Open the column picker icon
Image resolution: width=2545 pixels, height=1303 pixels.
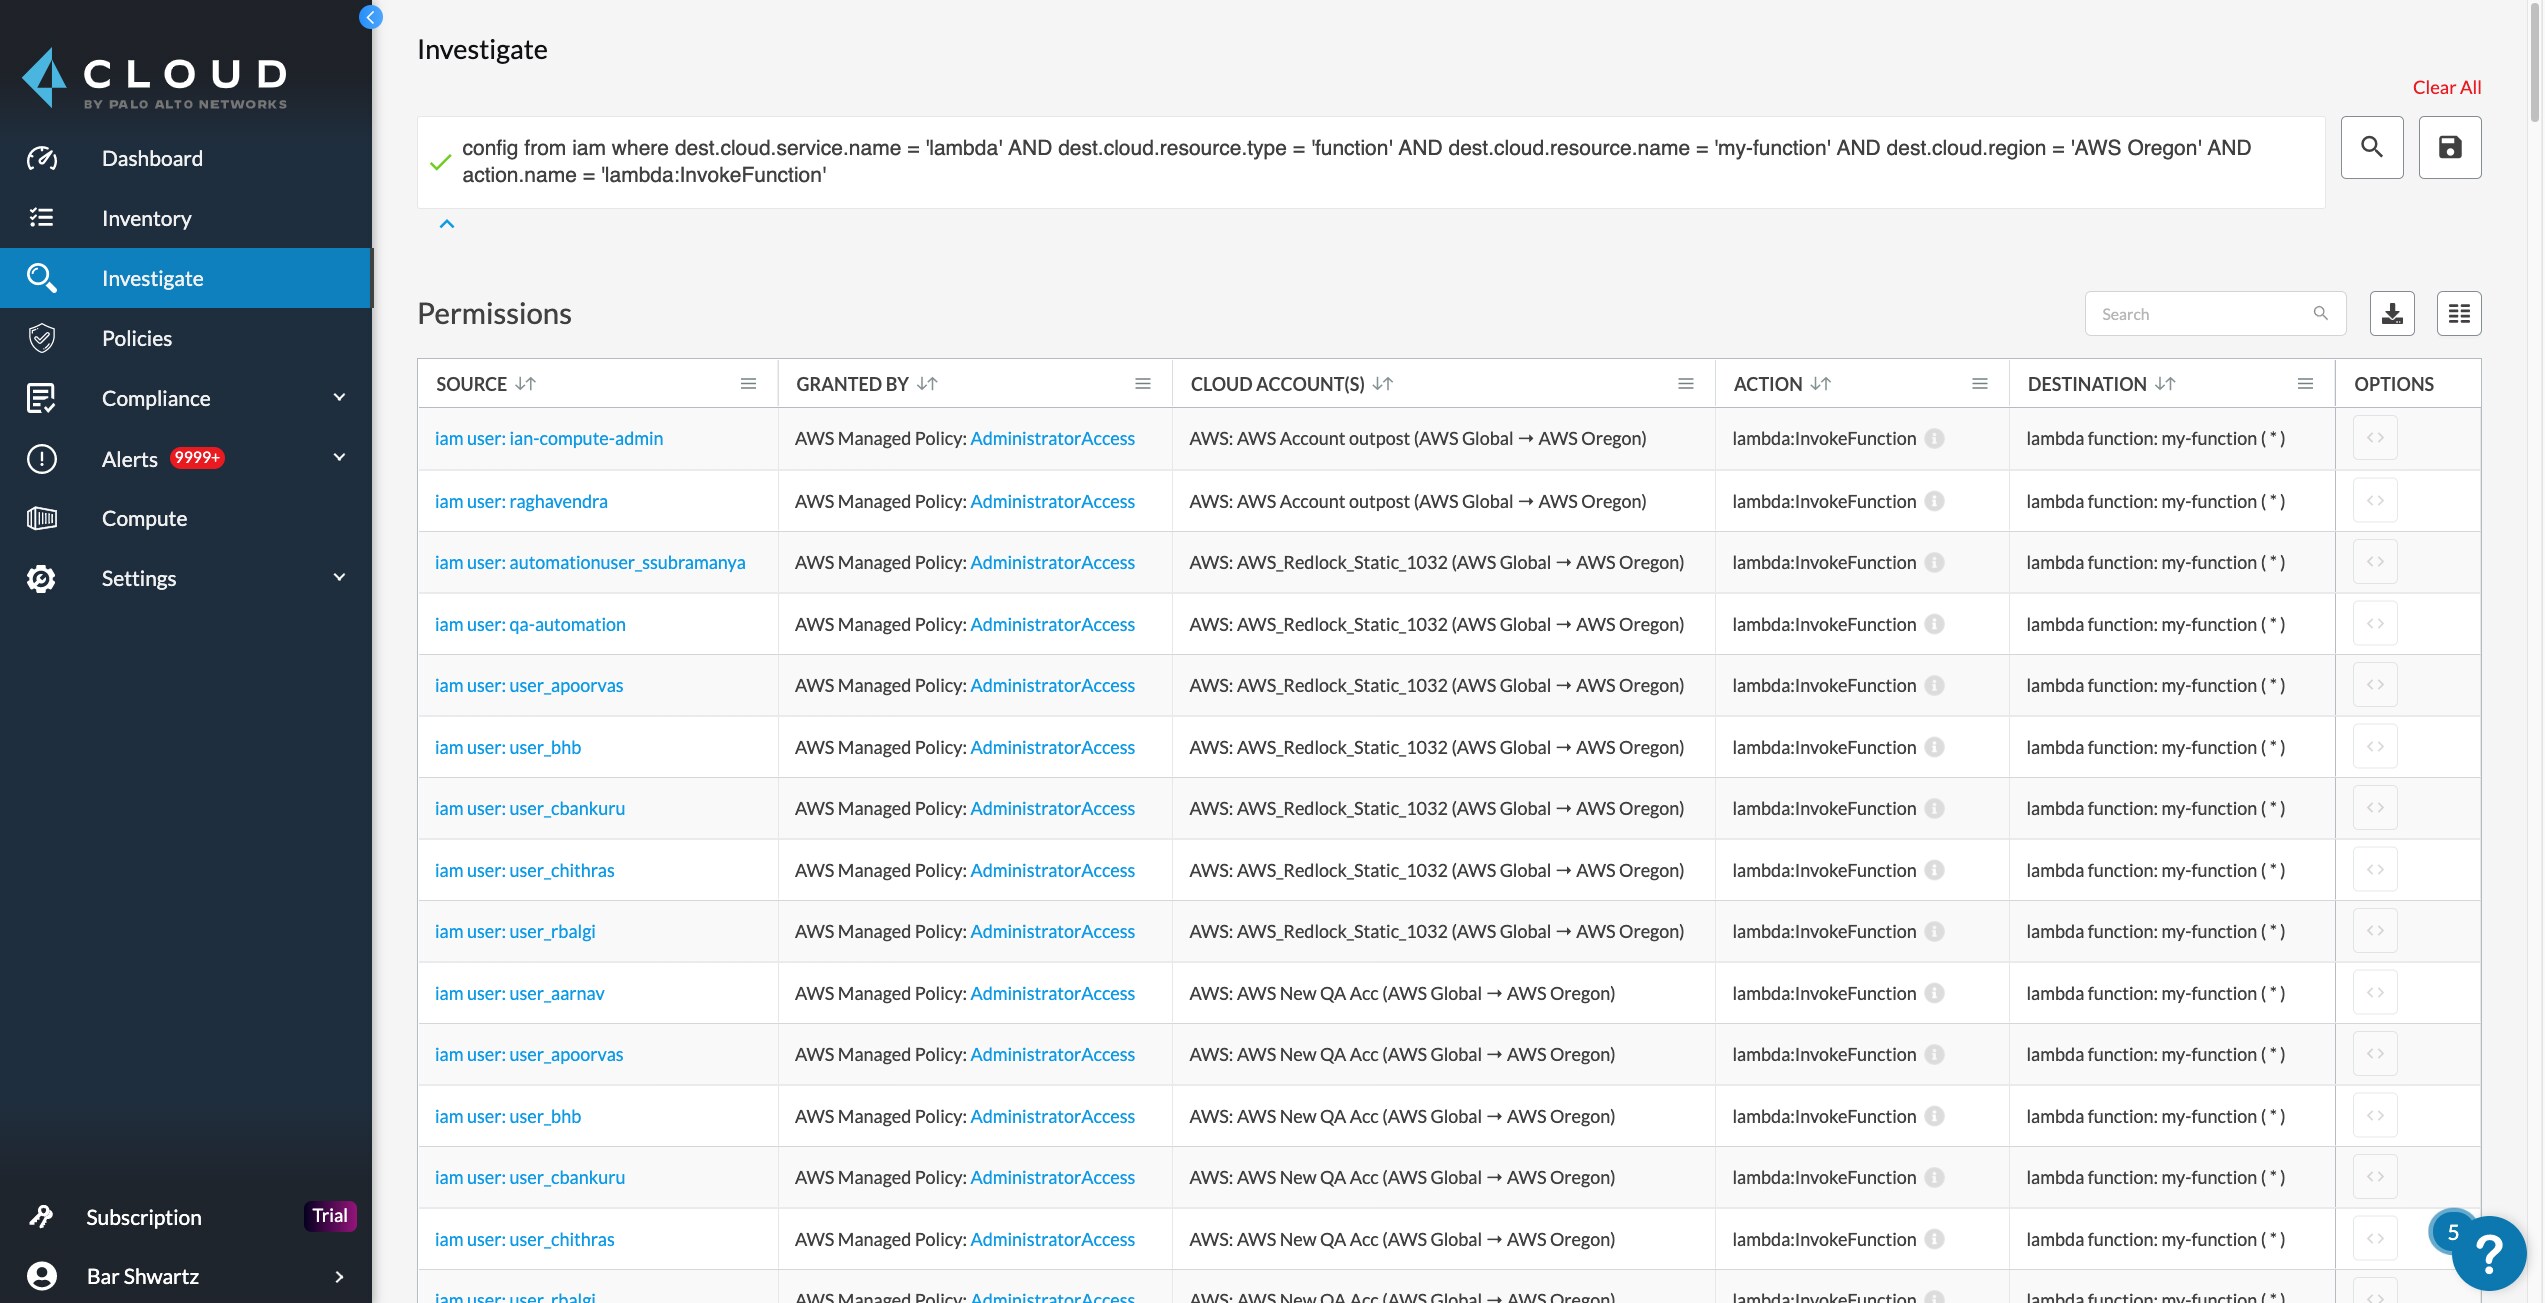(2458, 314)
